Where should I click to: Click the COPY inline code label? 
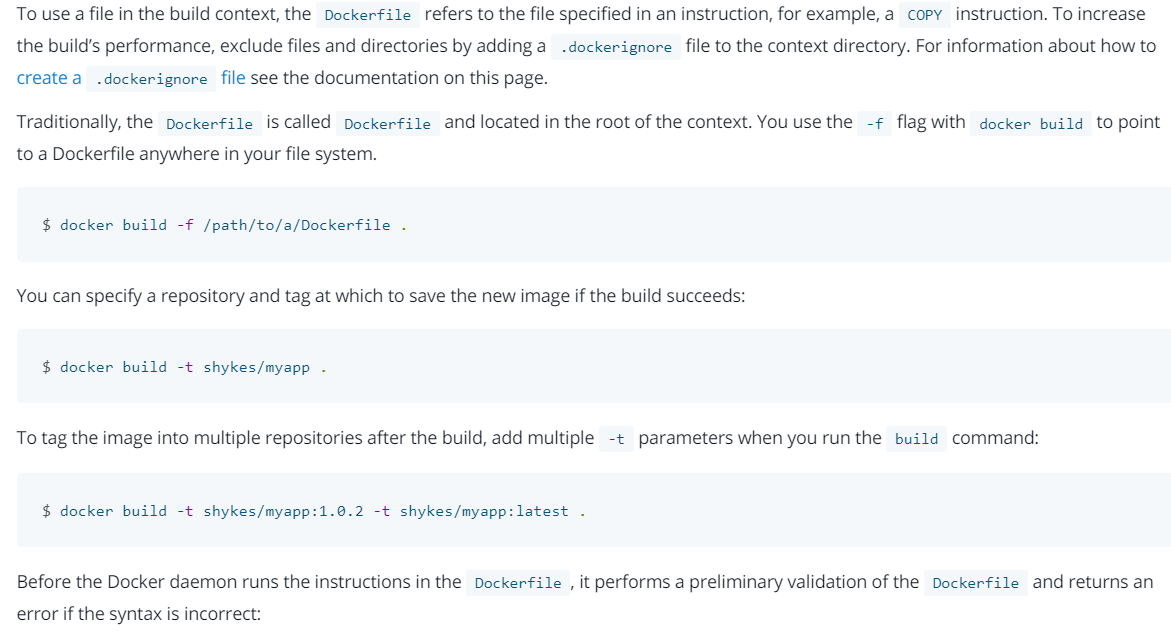pos(924,15)
